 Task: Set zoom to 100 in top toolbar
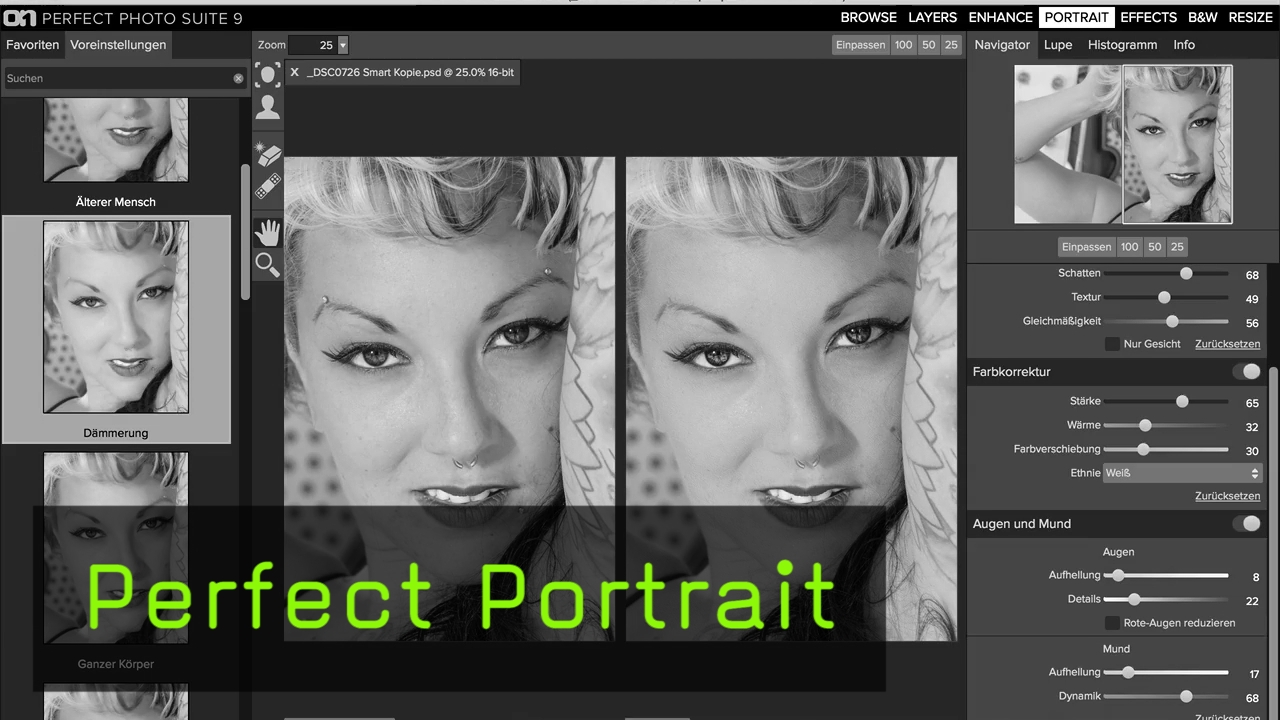click(x=904, y=45)
